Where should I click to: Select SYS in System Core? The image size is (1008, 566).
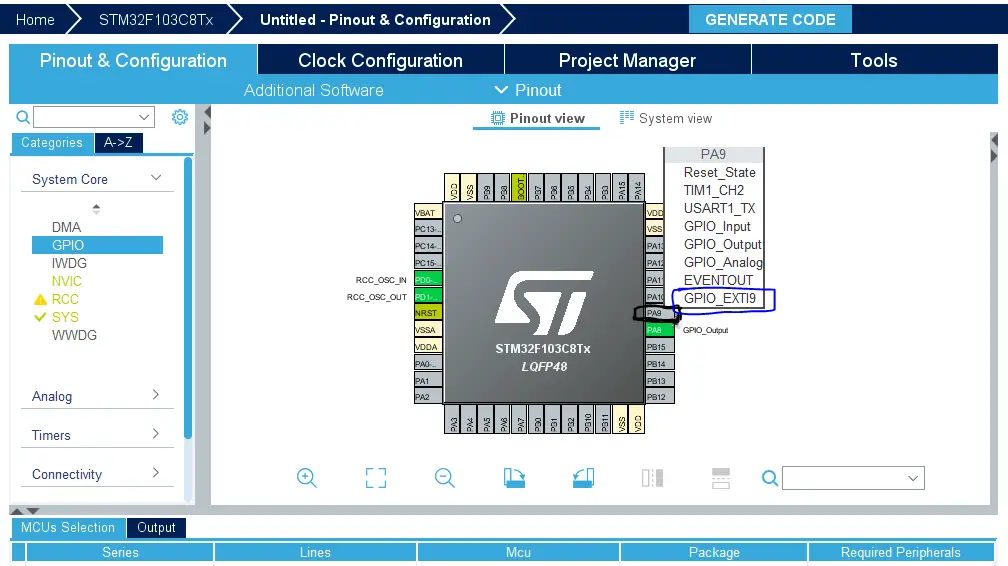tap(65, 317)
